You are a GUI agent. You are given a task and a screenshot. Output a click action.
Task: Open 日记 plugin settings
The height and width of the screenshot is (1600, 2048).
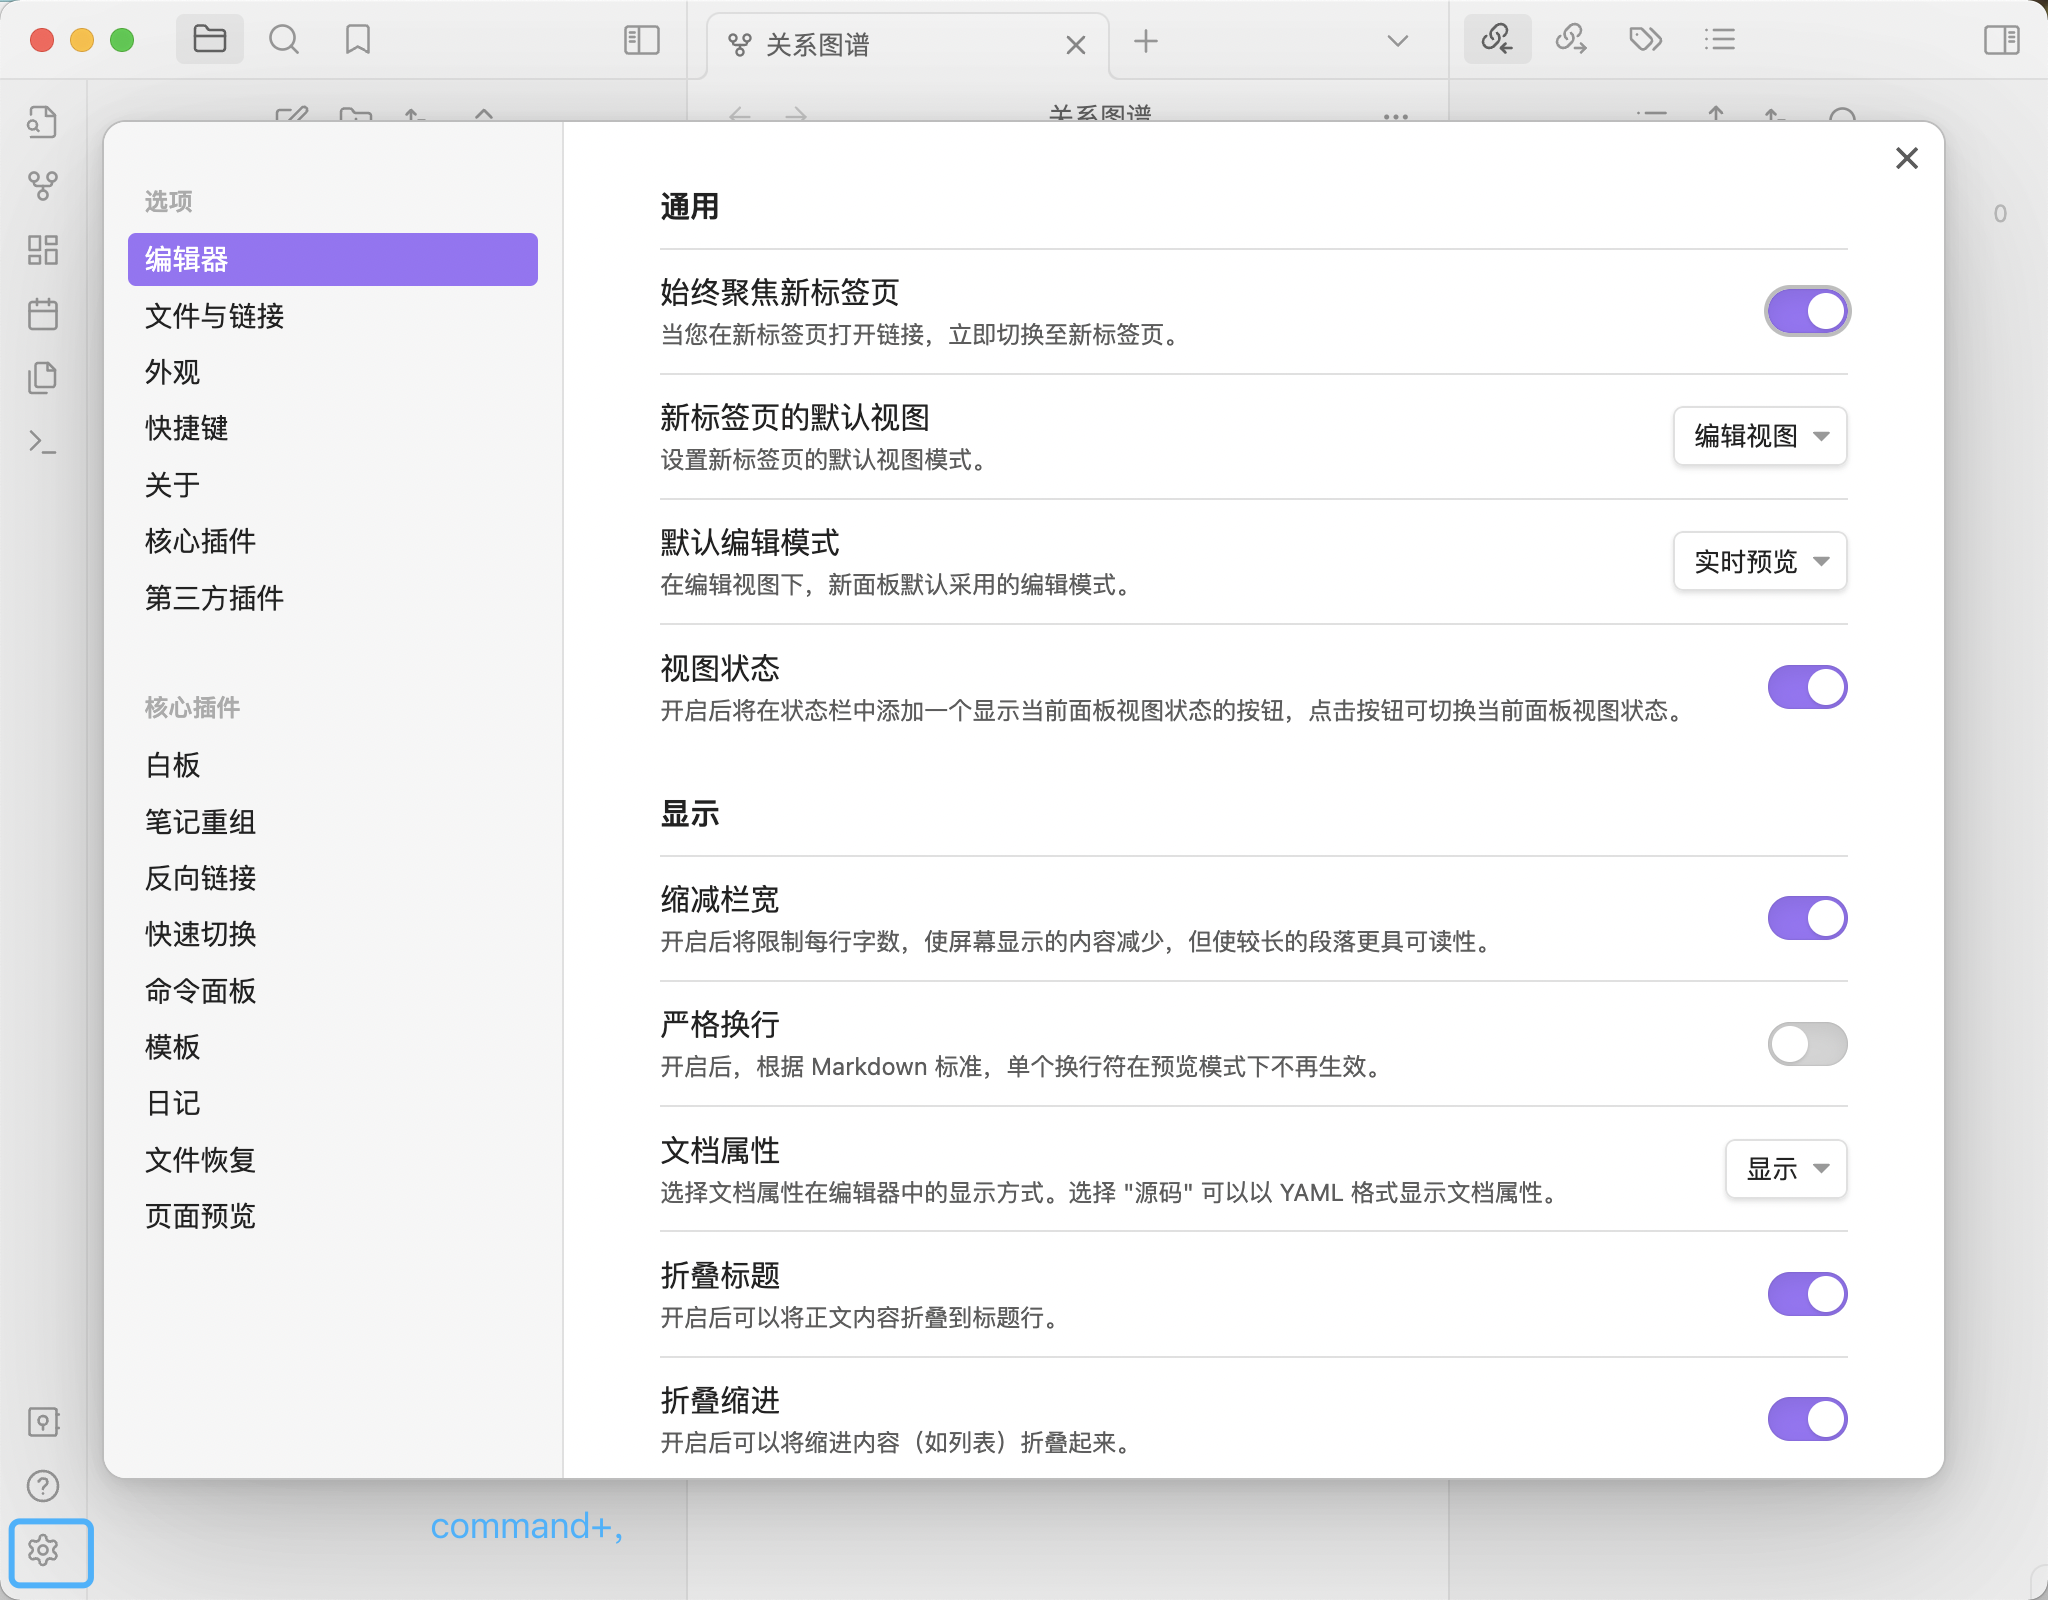click(333, 1103)
